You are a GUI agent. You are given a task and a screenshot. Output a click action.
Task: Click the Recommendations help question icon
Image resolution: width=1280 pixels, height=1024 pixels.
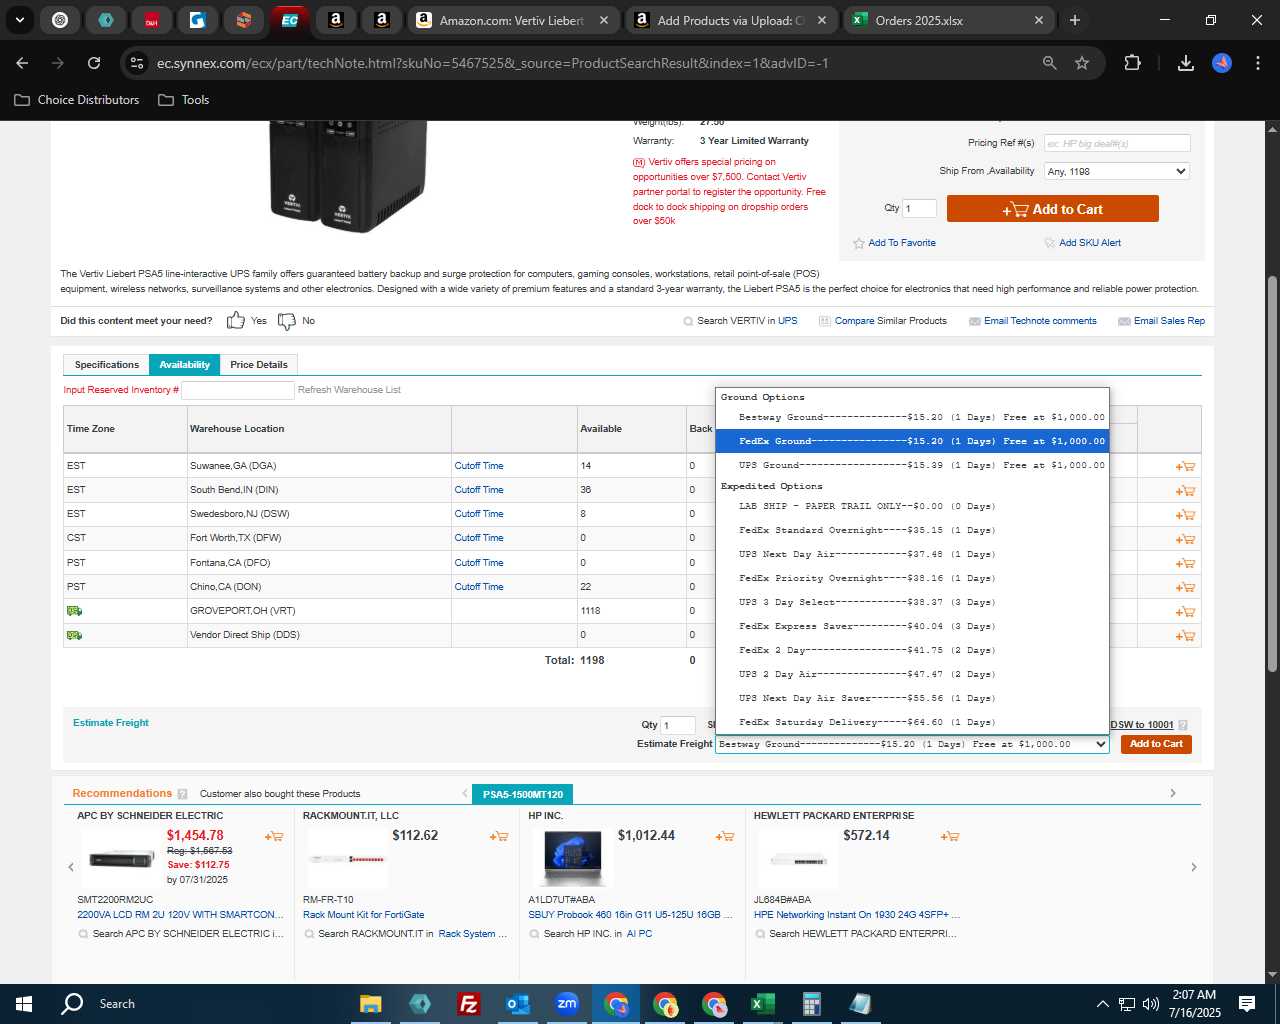coord(182,794)
